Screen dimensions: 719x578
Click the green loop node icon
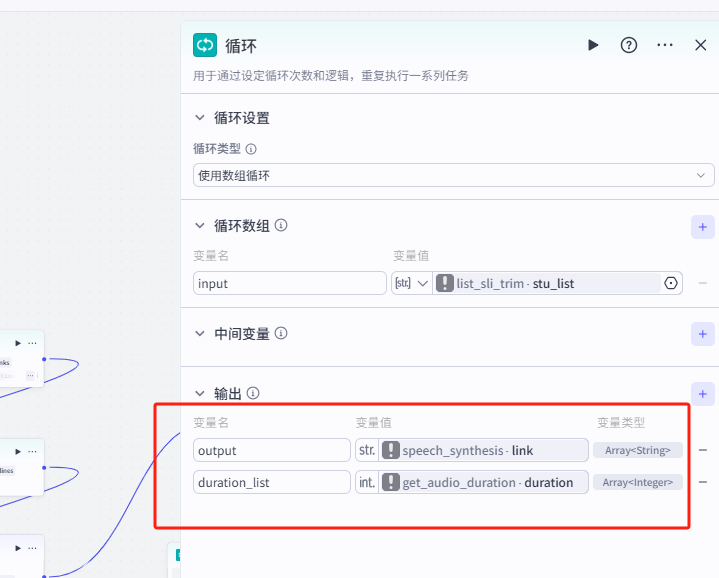205,45
